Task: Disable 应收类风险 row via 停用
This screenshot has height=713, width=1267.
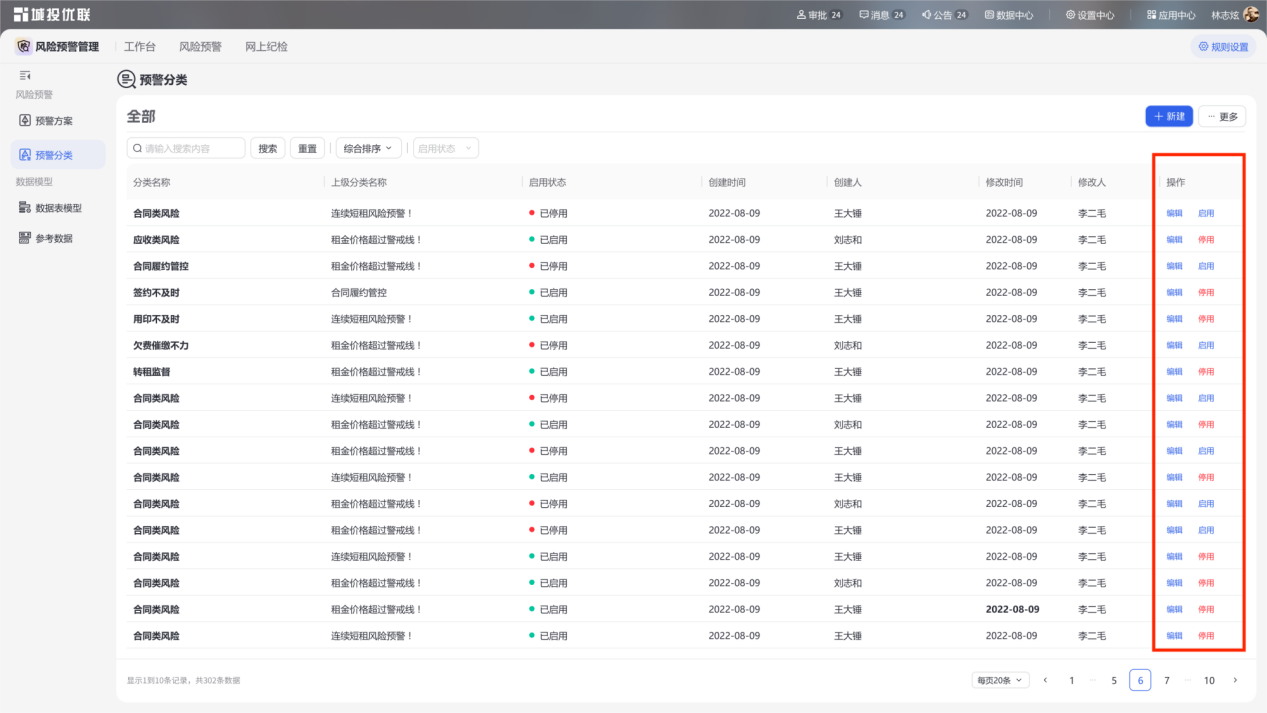Action: [1206, 240]
